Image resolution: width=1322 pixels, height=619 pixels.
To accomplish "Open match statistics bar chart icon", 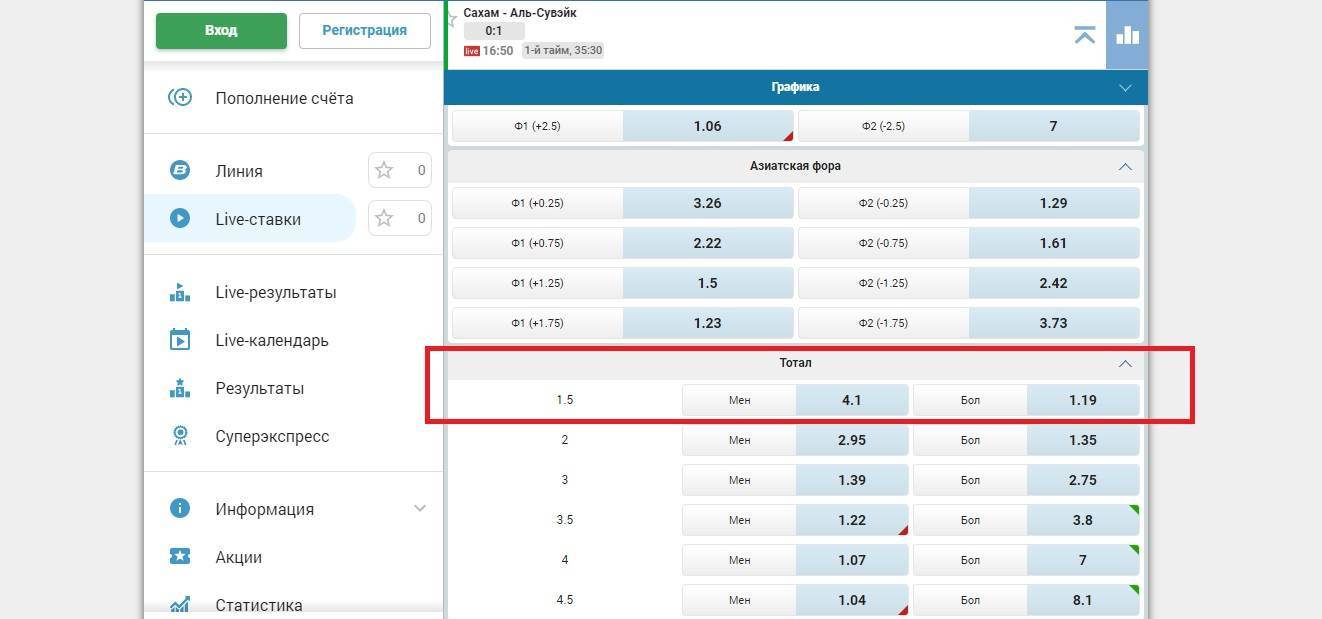I will (1127, 35).
